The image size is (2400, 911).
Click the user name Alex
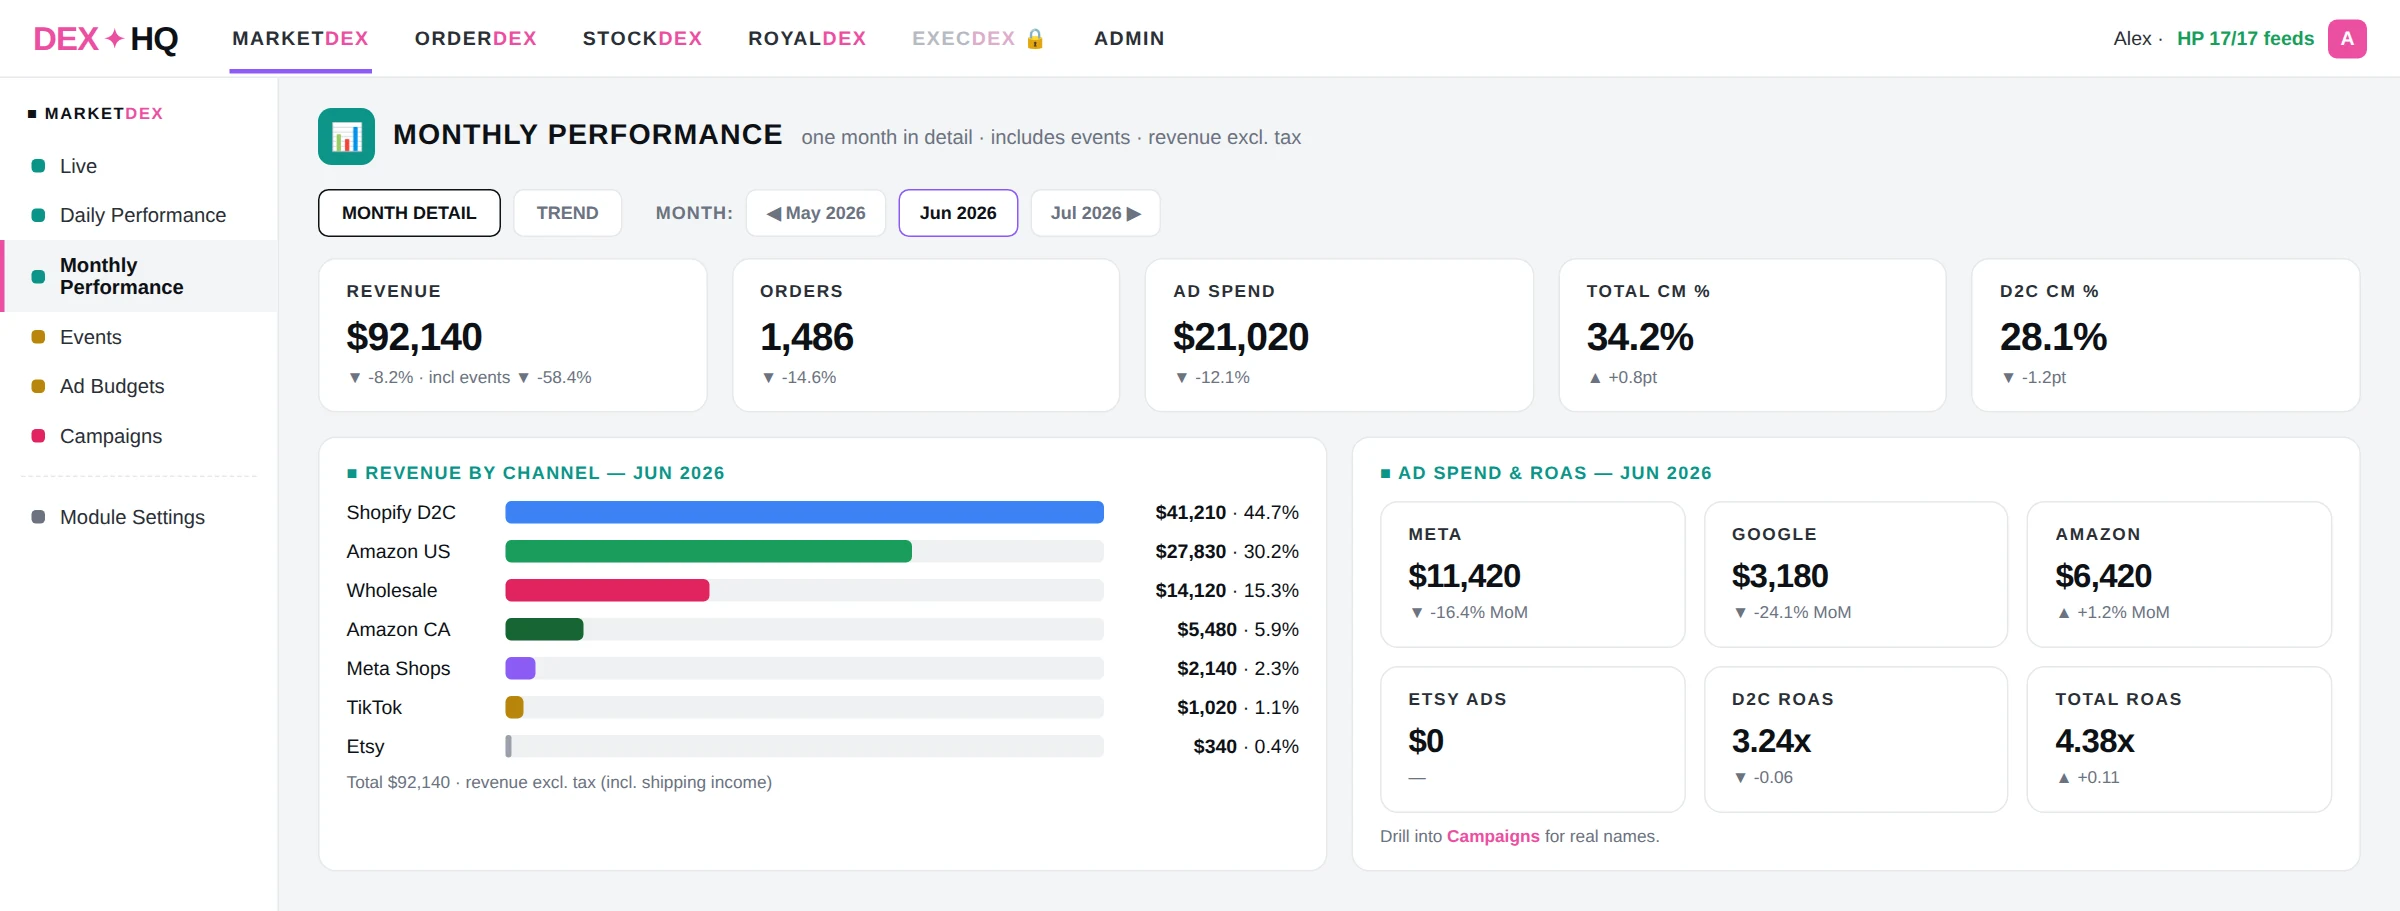(x=2132, y=39)
